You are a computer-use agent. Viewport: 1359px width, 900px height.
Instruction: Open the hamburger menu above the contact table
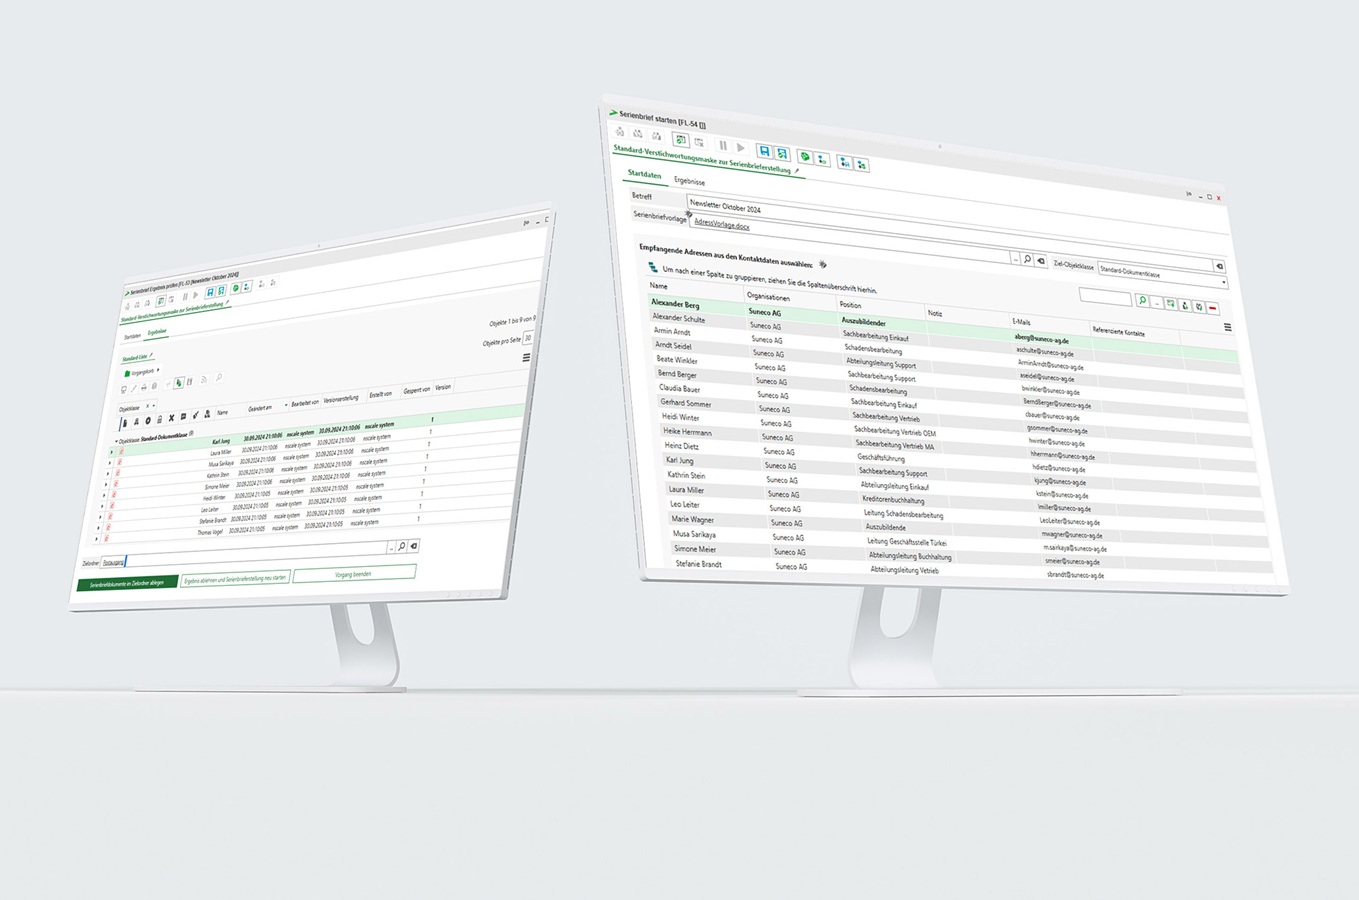tap(1228, 327)
